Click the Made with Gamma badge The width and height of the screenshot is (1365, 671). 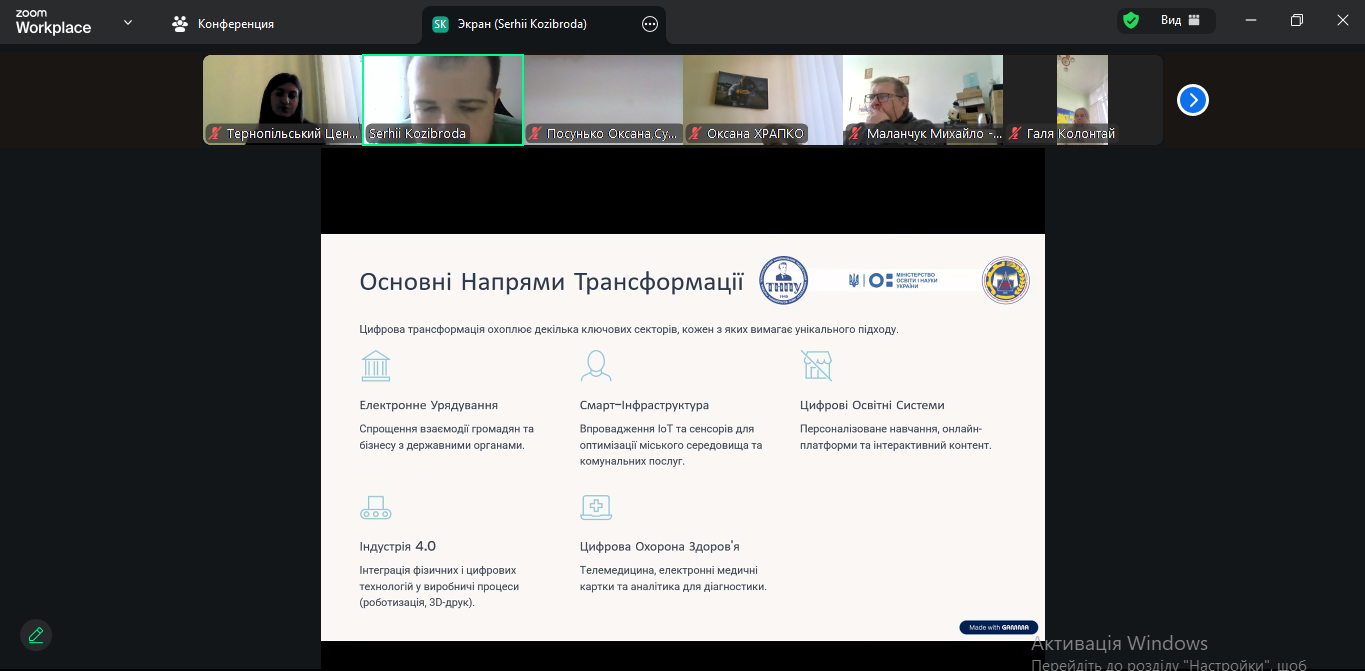[997, 627]
